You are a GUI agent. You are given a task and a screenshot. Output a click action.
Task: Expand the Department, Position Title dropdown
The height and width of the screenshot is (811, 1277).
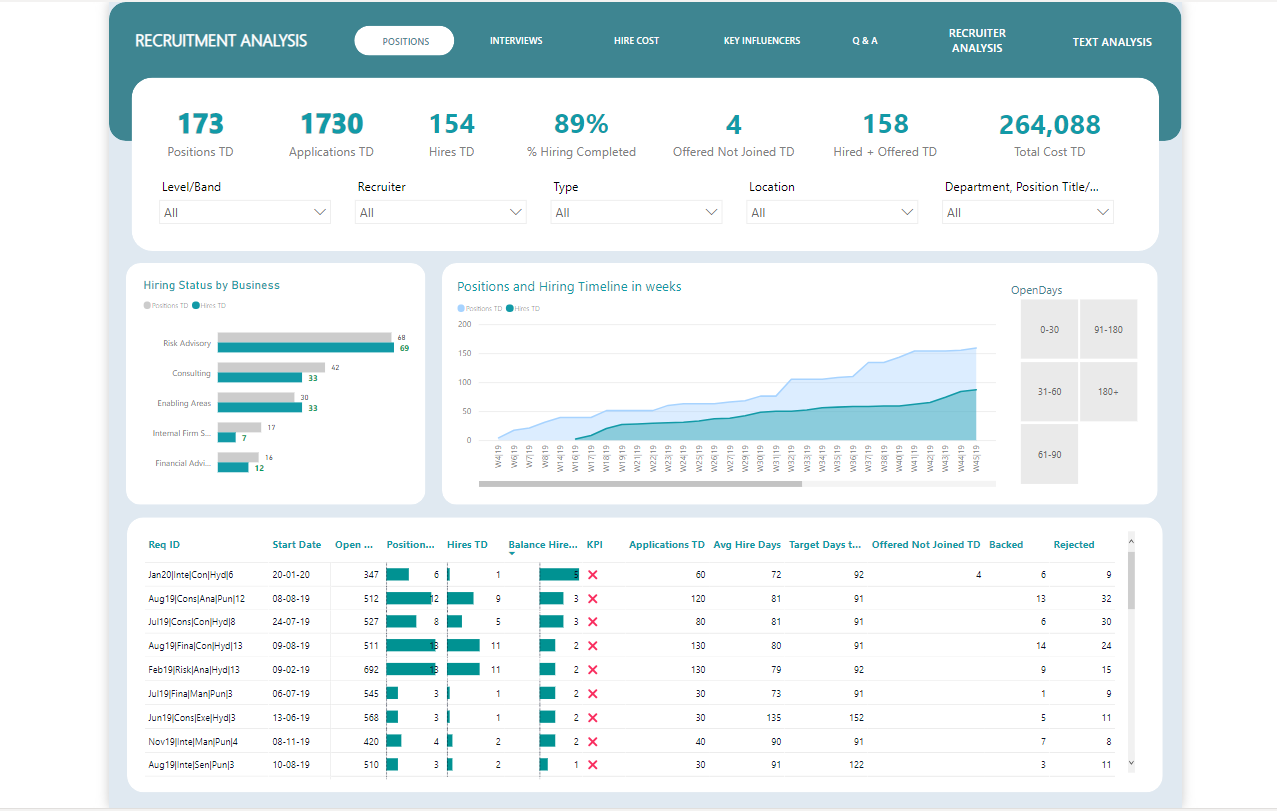1028,212
